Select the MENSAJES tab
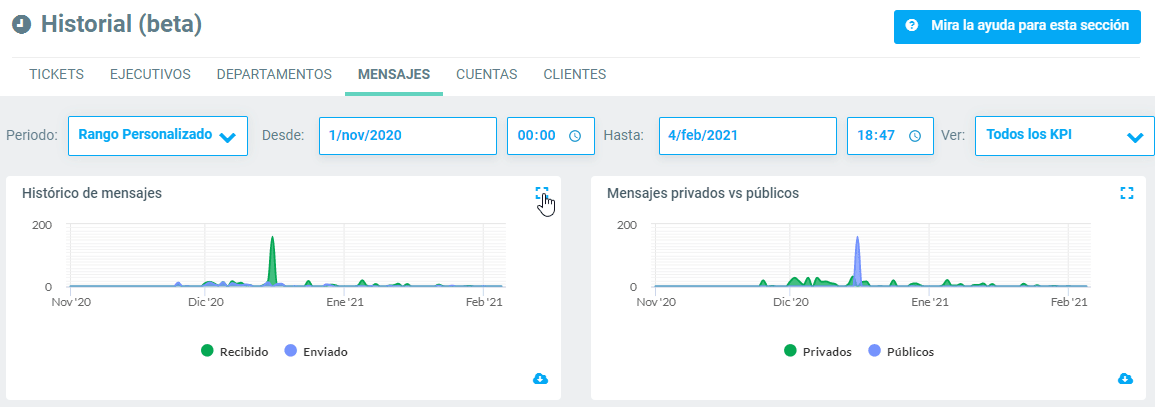Image resolution: width=1155 pixels, height=407 pixels. pos(394,74)
